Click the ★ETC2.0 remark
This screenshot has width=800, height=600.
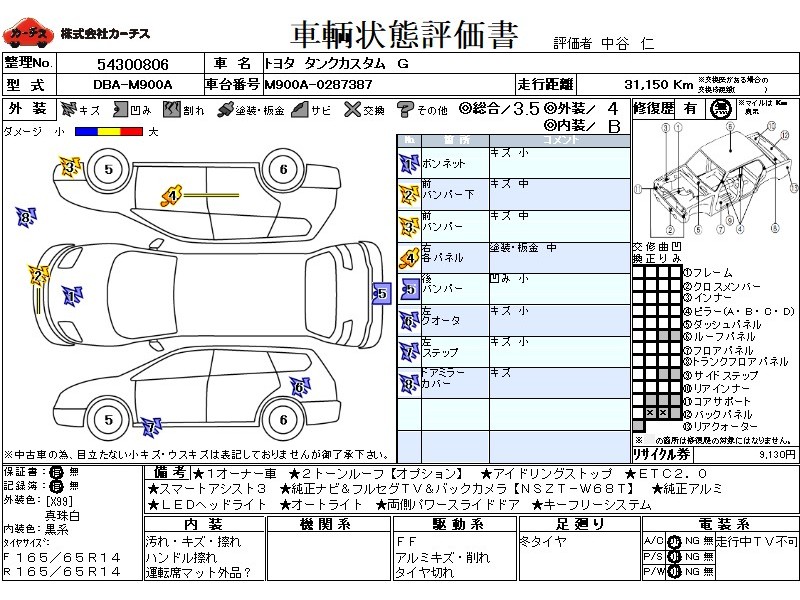point(666,474)
